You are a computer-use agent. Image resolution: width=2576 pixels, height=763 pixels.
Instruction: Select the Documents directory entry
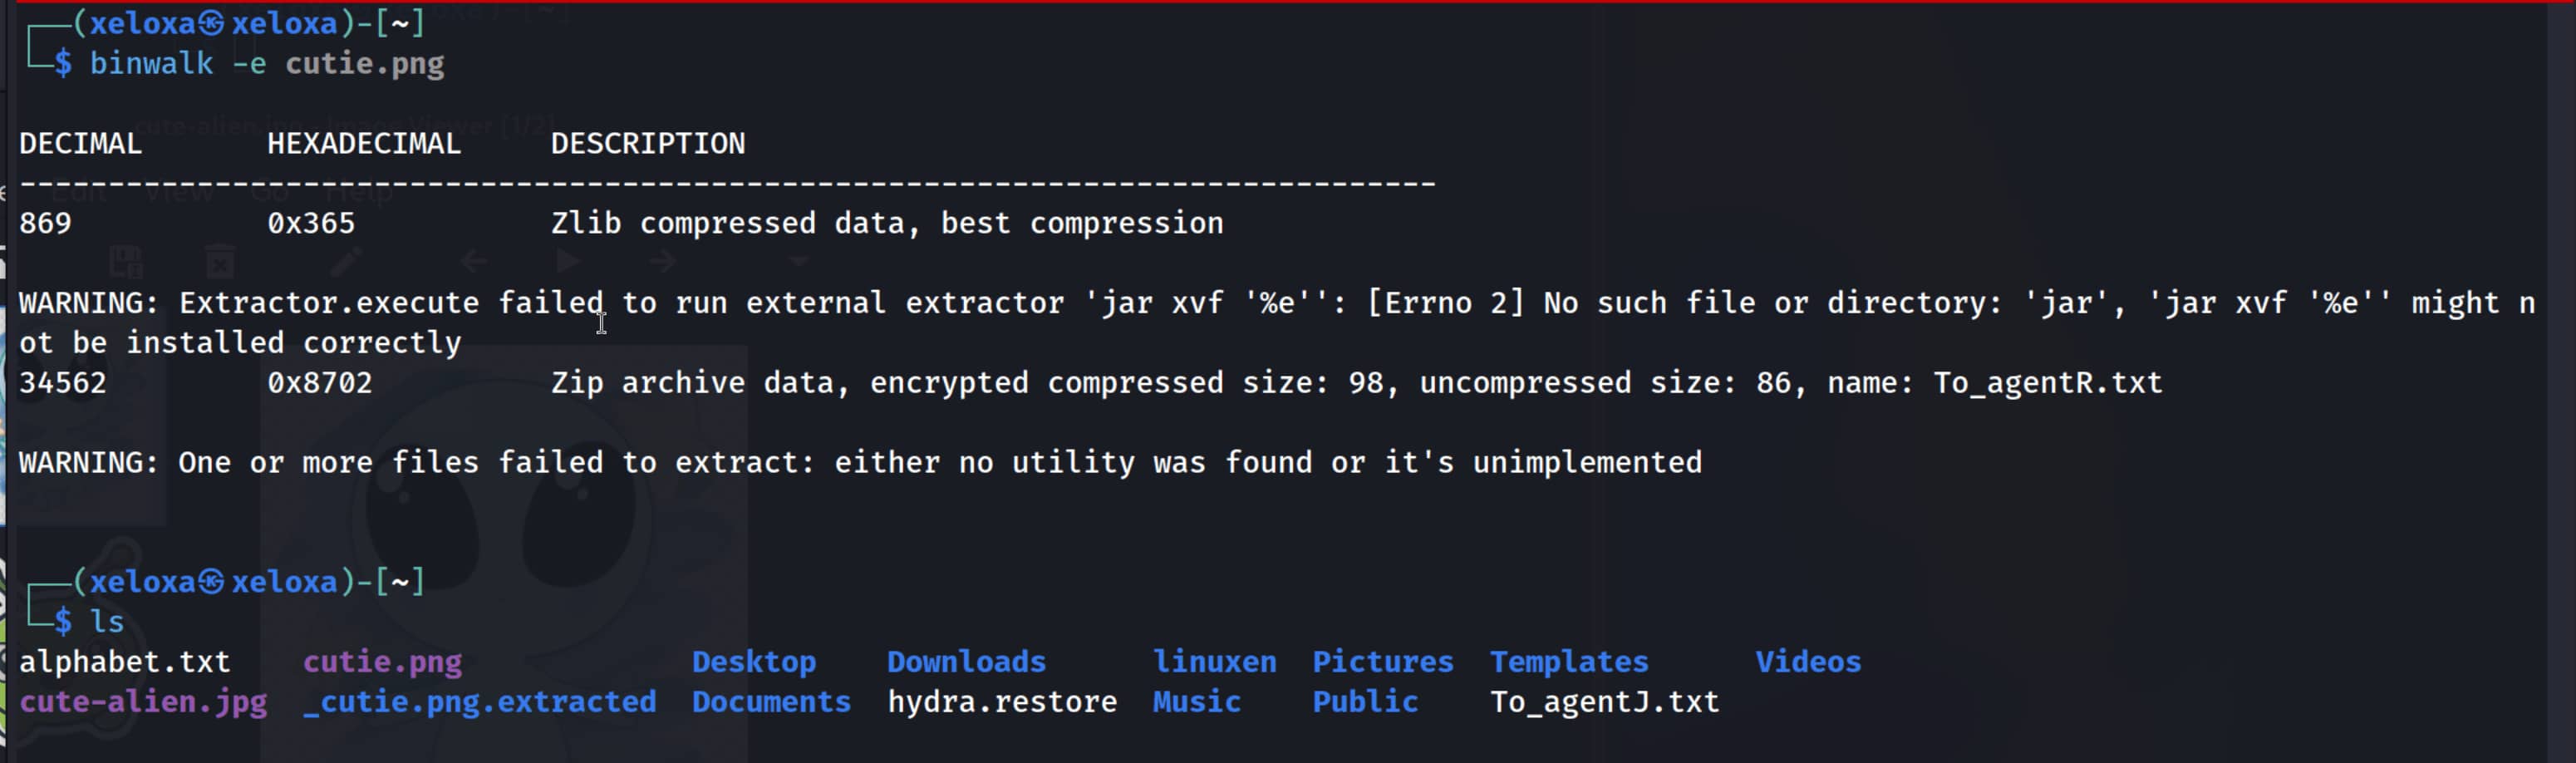771,702
